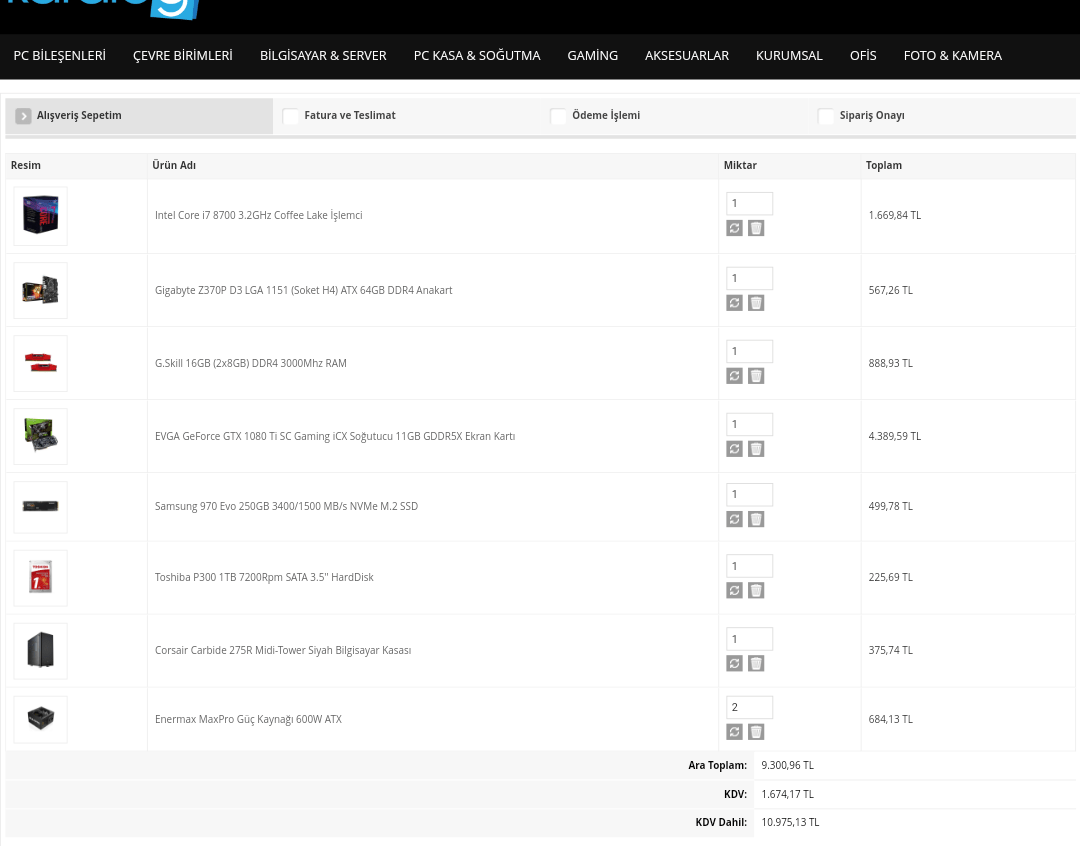1080x846 pixels.
Task: Click quantity field for G.Skill RAM
Action: pos(749,351)
